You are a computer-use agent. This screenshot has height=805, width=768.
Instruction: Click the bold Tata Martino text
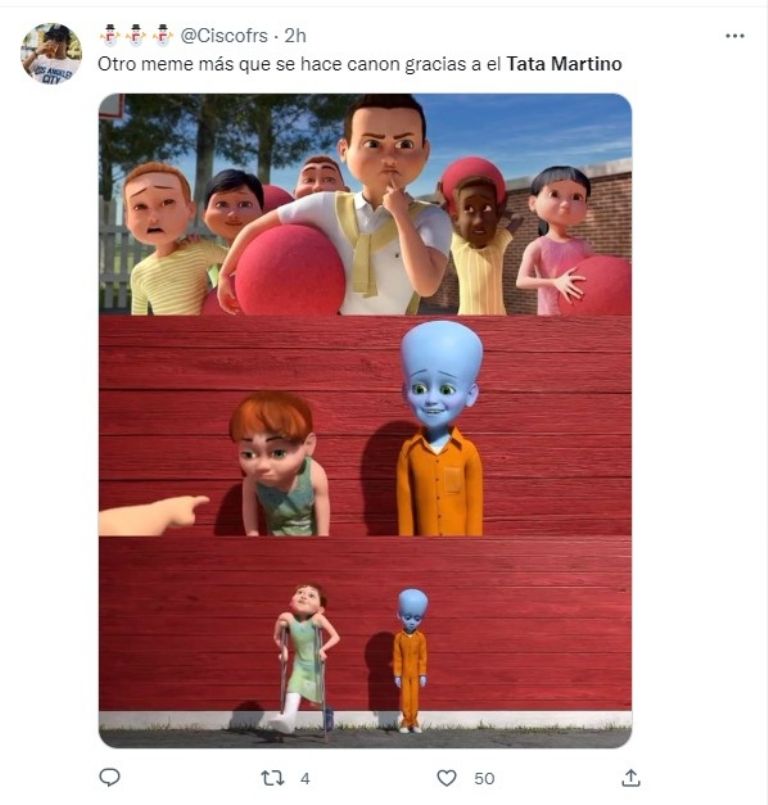pyautogui.click(x=564, y=64)
